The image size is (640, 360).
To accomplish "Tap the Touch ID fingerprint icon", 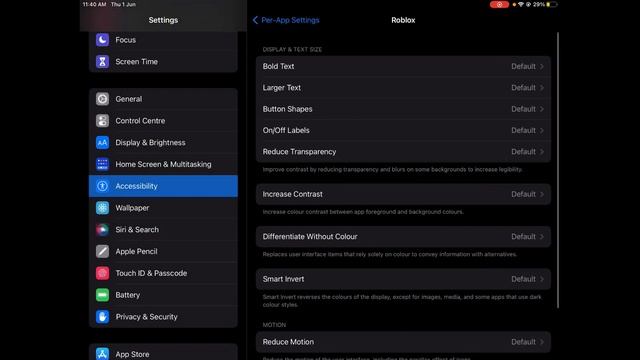I will tap(102, 273).
